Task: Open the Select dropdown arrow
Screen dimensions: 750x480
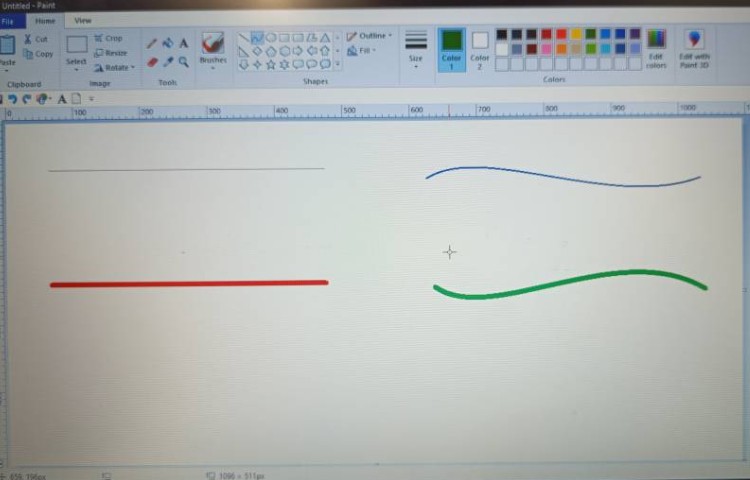Action: pyautogui.click(x=77, y=70)
